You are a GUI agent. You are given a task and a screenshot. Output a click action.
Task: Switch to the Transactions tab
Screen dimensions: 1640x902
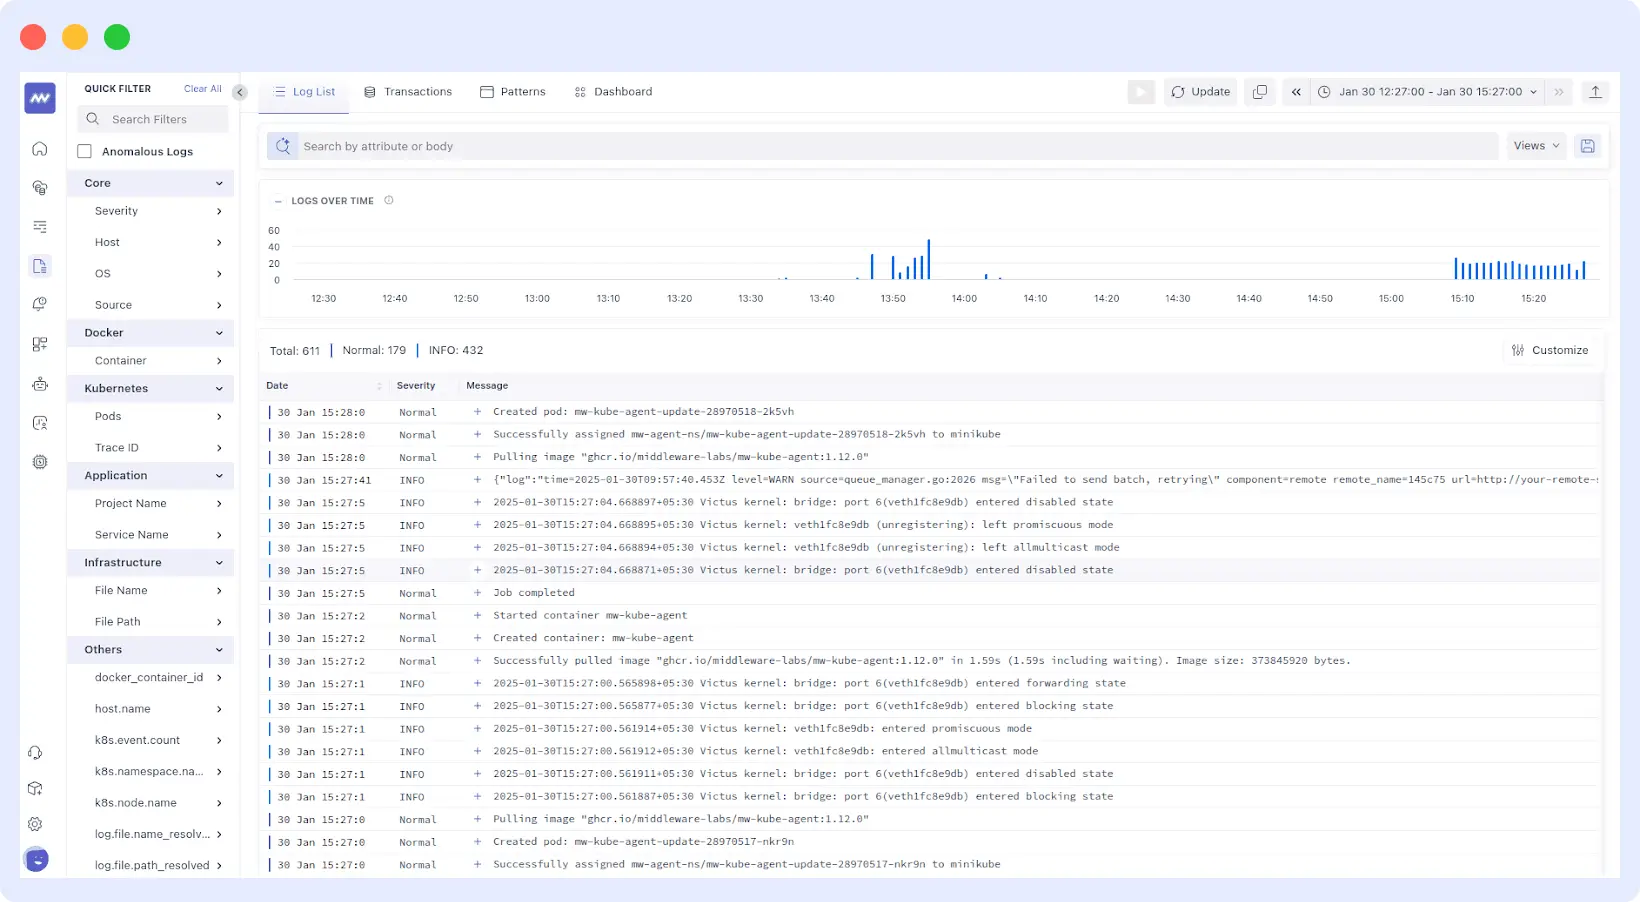(x=409, y=91)
